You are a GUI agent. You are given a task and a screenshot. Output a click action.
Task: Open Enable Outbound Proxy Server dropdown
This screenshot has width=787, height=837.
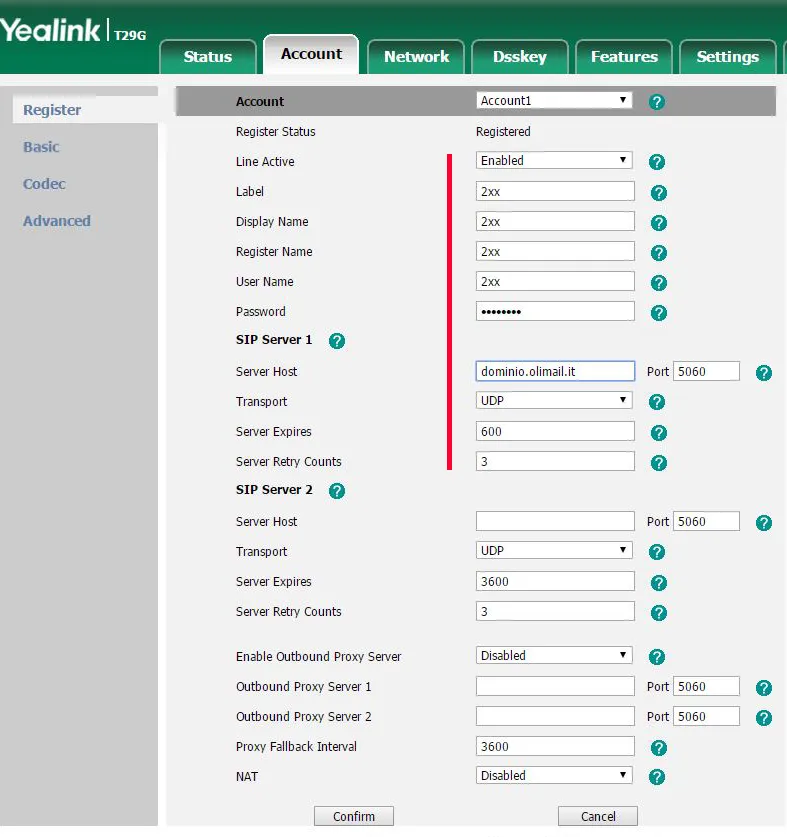point(554,656)
